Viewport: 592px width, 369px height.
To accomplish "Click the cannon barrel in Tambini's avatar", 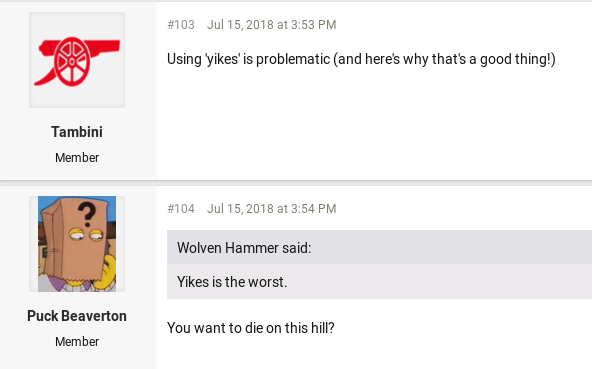I will (100, 46).
